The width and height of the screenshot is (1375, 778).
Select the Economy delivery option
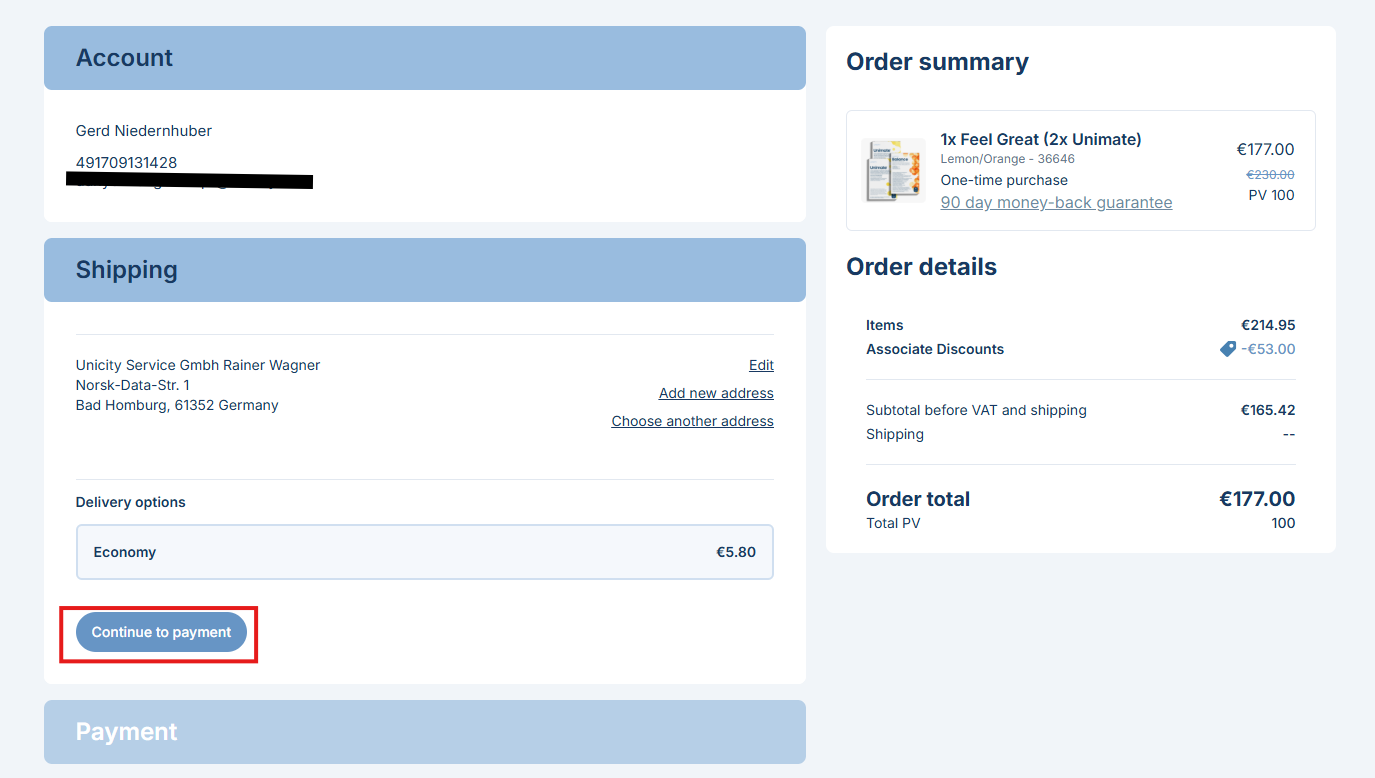point(424,552)
